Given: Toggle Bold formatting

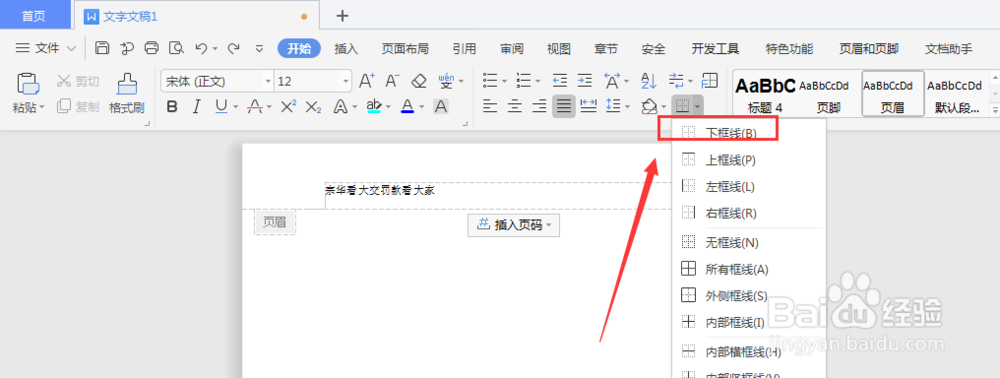Looking at the screenshot, I should click(172, 106).
